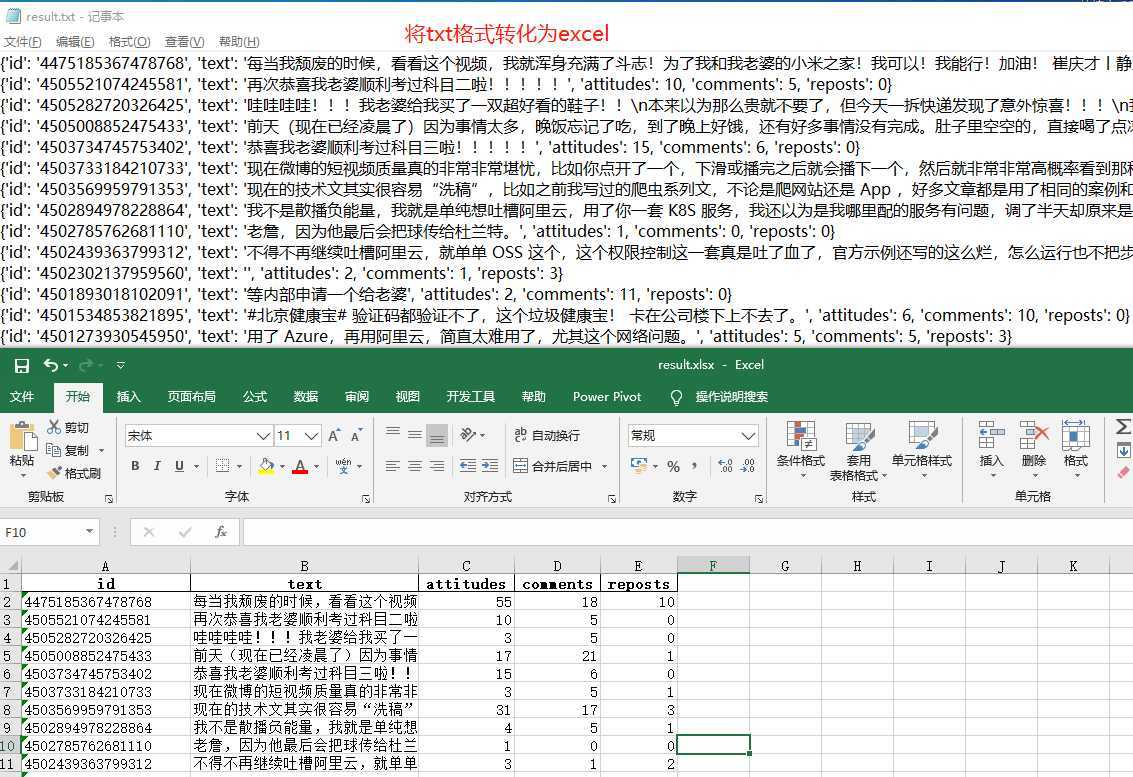The image size is (1133, 777).
Task: Apply Percent Style icon
Action: [x=673, y=466]
